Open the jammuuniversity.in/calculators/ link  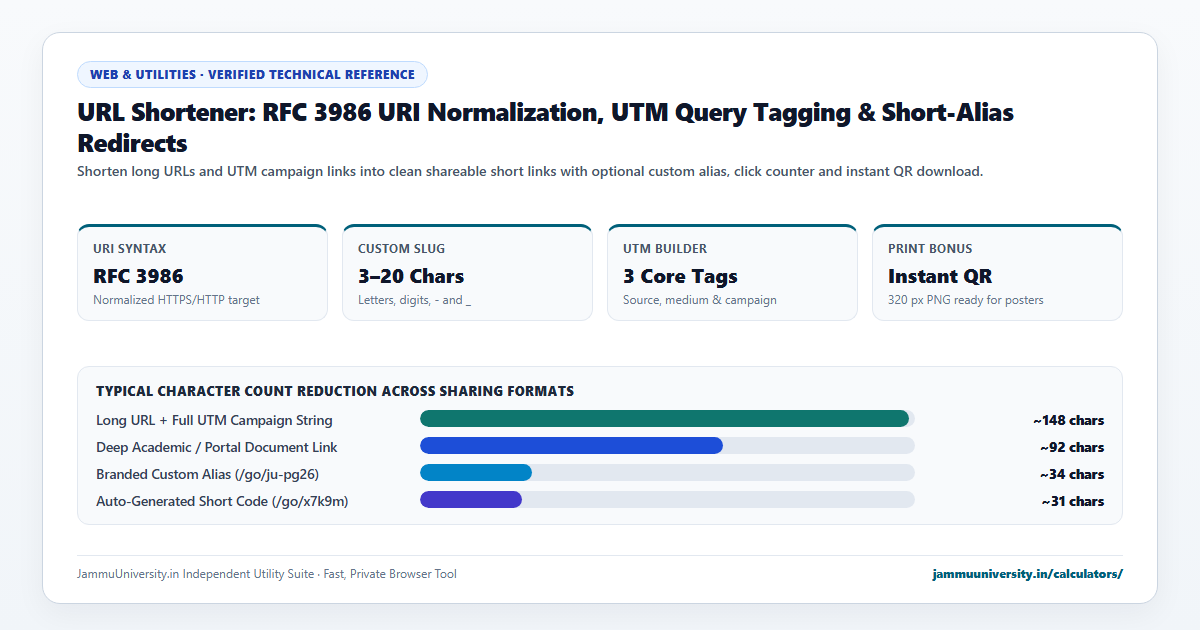[1027, 574]
